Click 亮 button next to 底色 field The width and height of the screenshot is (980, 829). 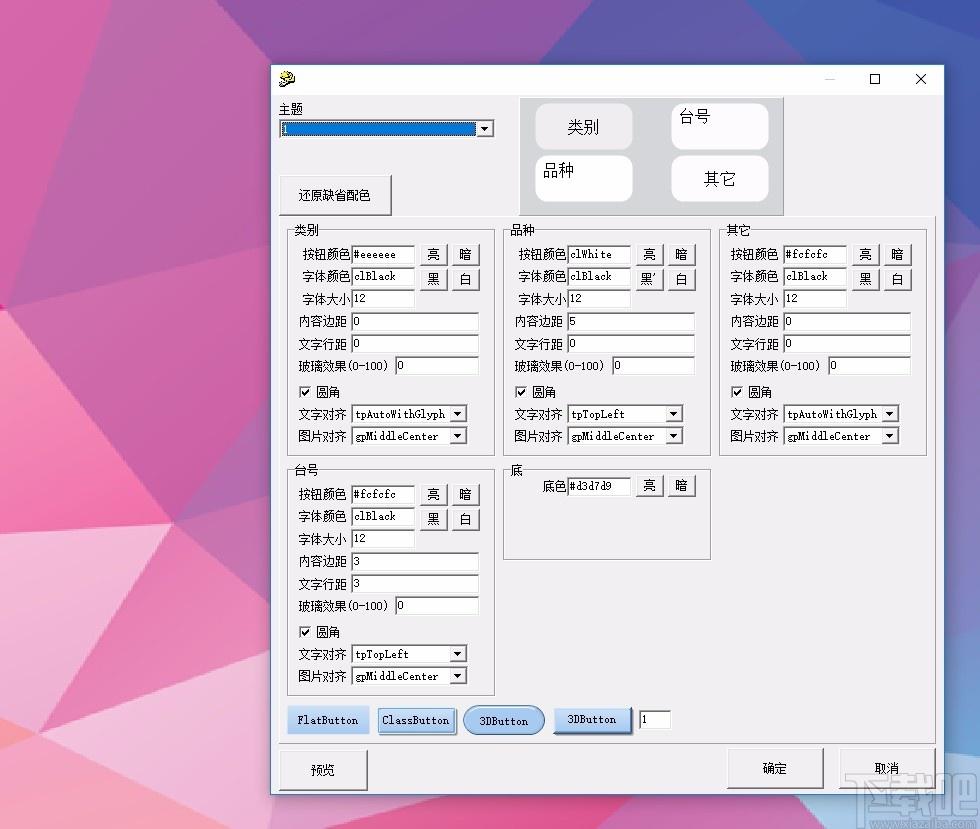point(649,485)
